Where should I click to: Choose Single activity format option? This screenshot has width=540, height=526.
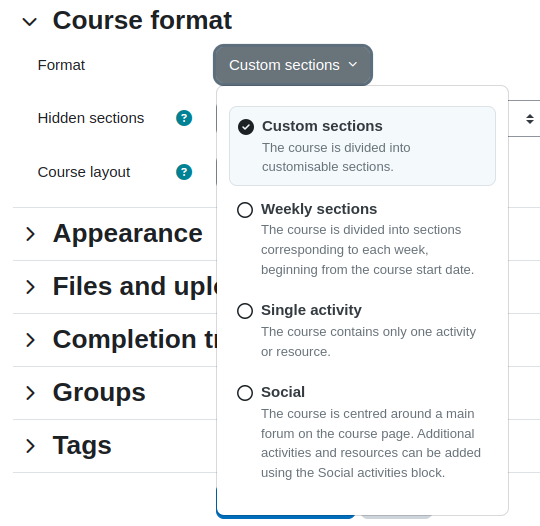tap(362, 330)
